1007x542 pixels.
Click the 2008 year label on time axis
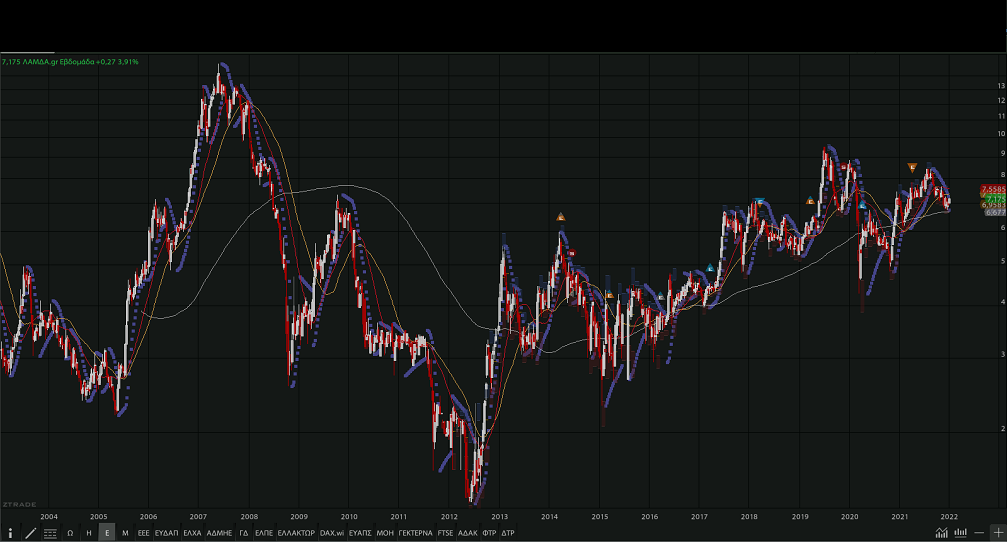tap(249, 516)
